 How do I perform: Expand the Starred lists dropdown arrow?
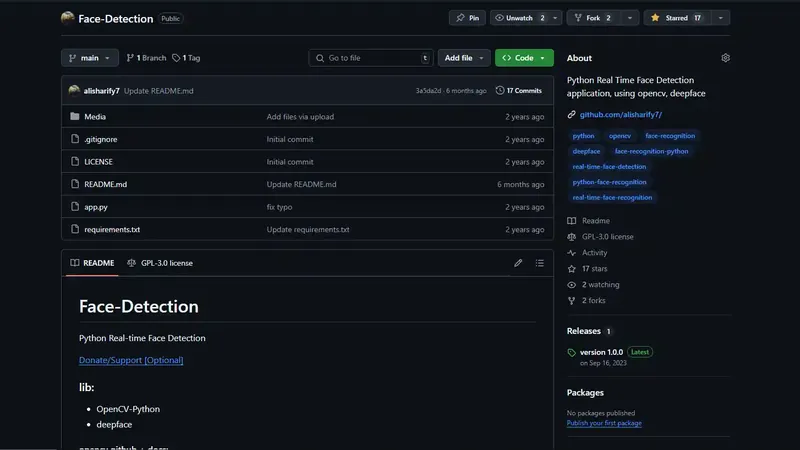[x=720, y=18]
